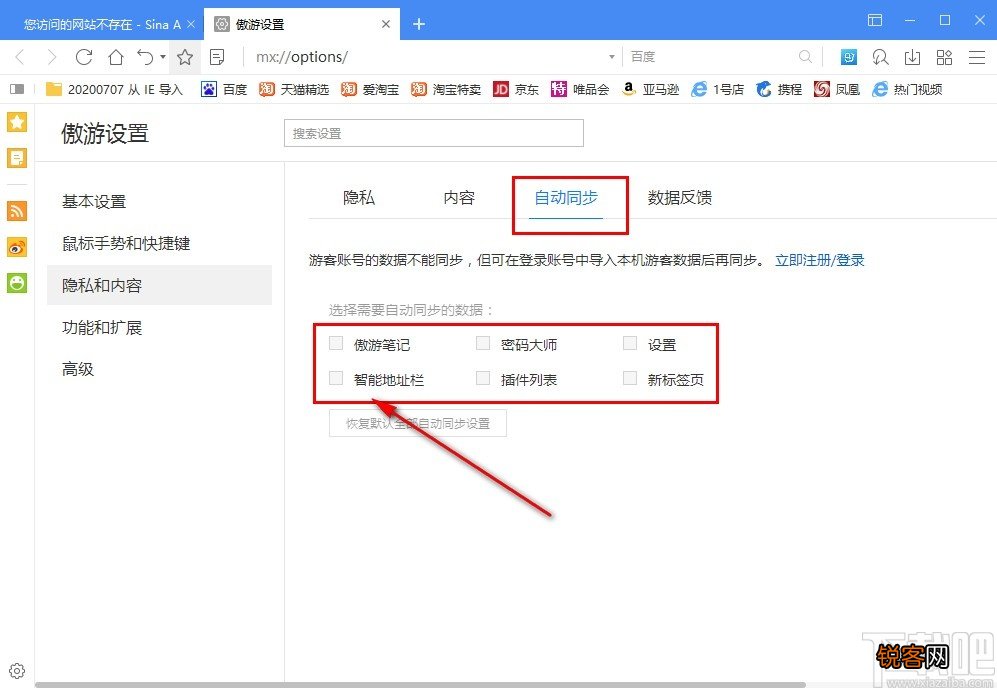Click 恢复默认全部自动同步设置 button
This screenshot has height=688, width=997.
[418, 423]
